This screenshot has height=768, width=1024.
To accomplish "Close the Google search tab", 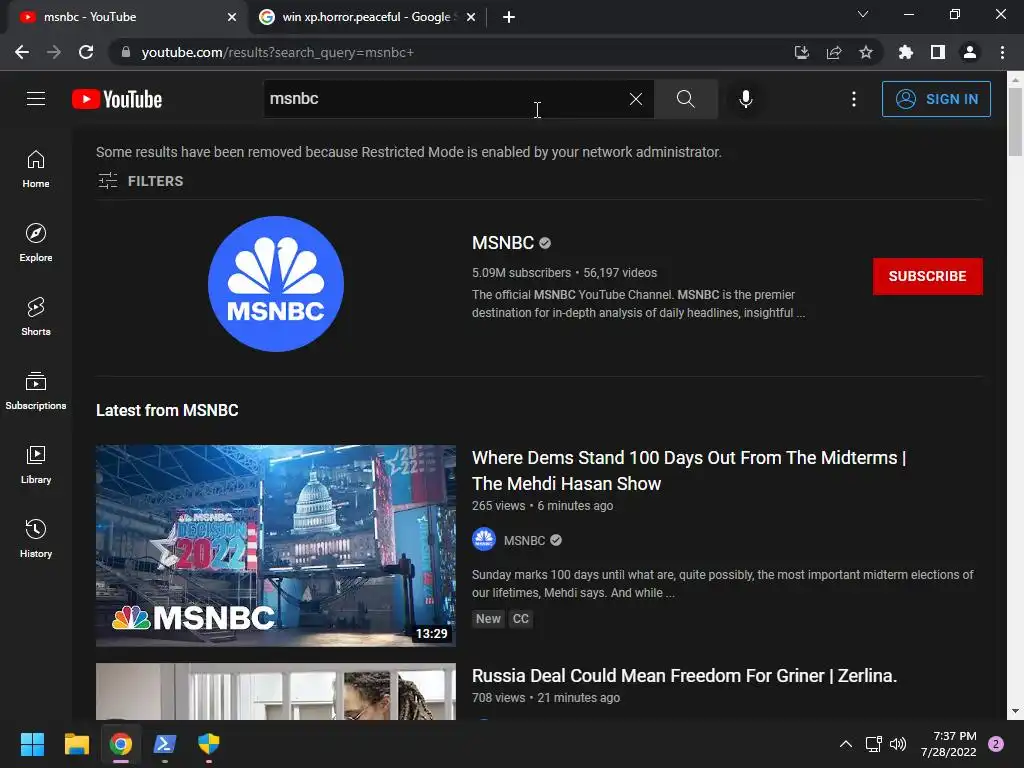I will point(471,17).
